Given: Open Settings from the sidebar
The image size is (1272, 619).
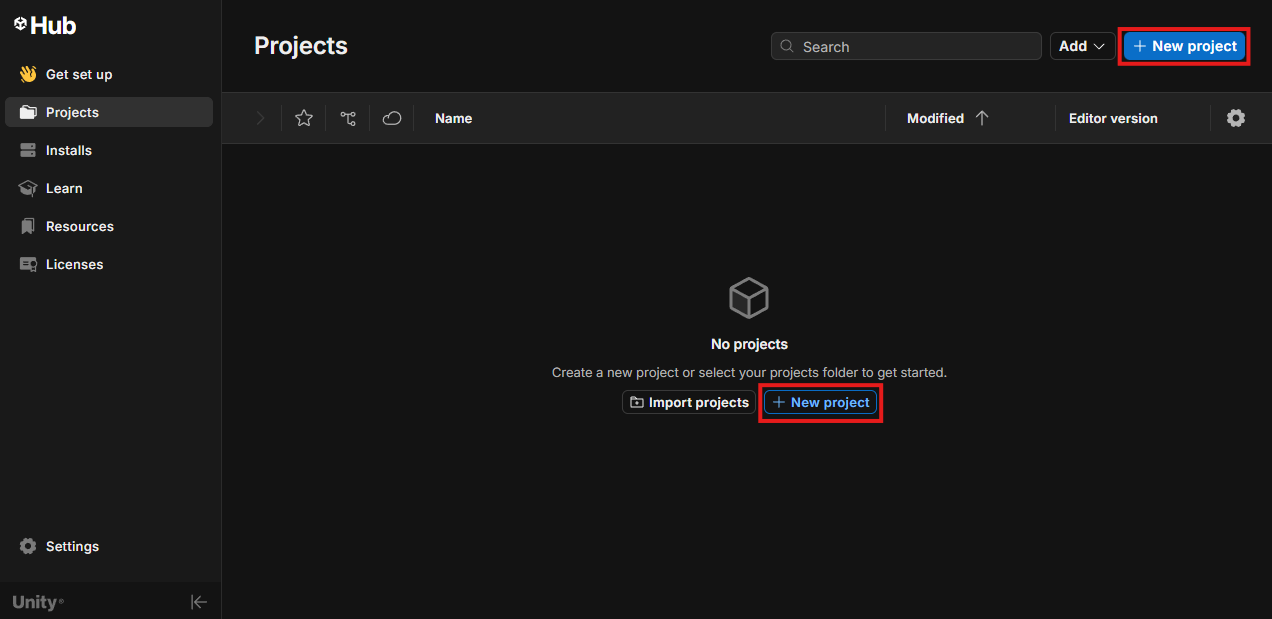Looking at the screenshot, I should [x=72, y=546].
